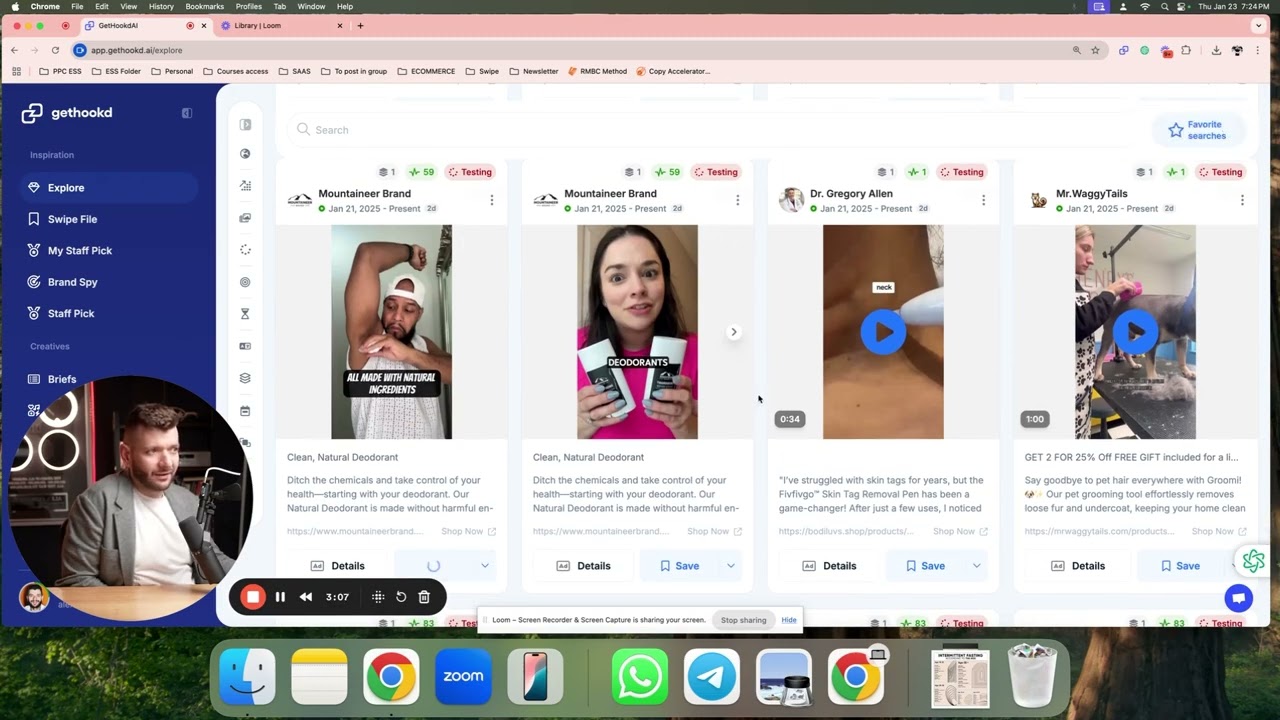
Task: Toggle the top panel icon in filter rail
Action: pyautogui.click(x=245, y=125)
